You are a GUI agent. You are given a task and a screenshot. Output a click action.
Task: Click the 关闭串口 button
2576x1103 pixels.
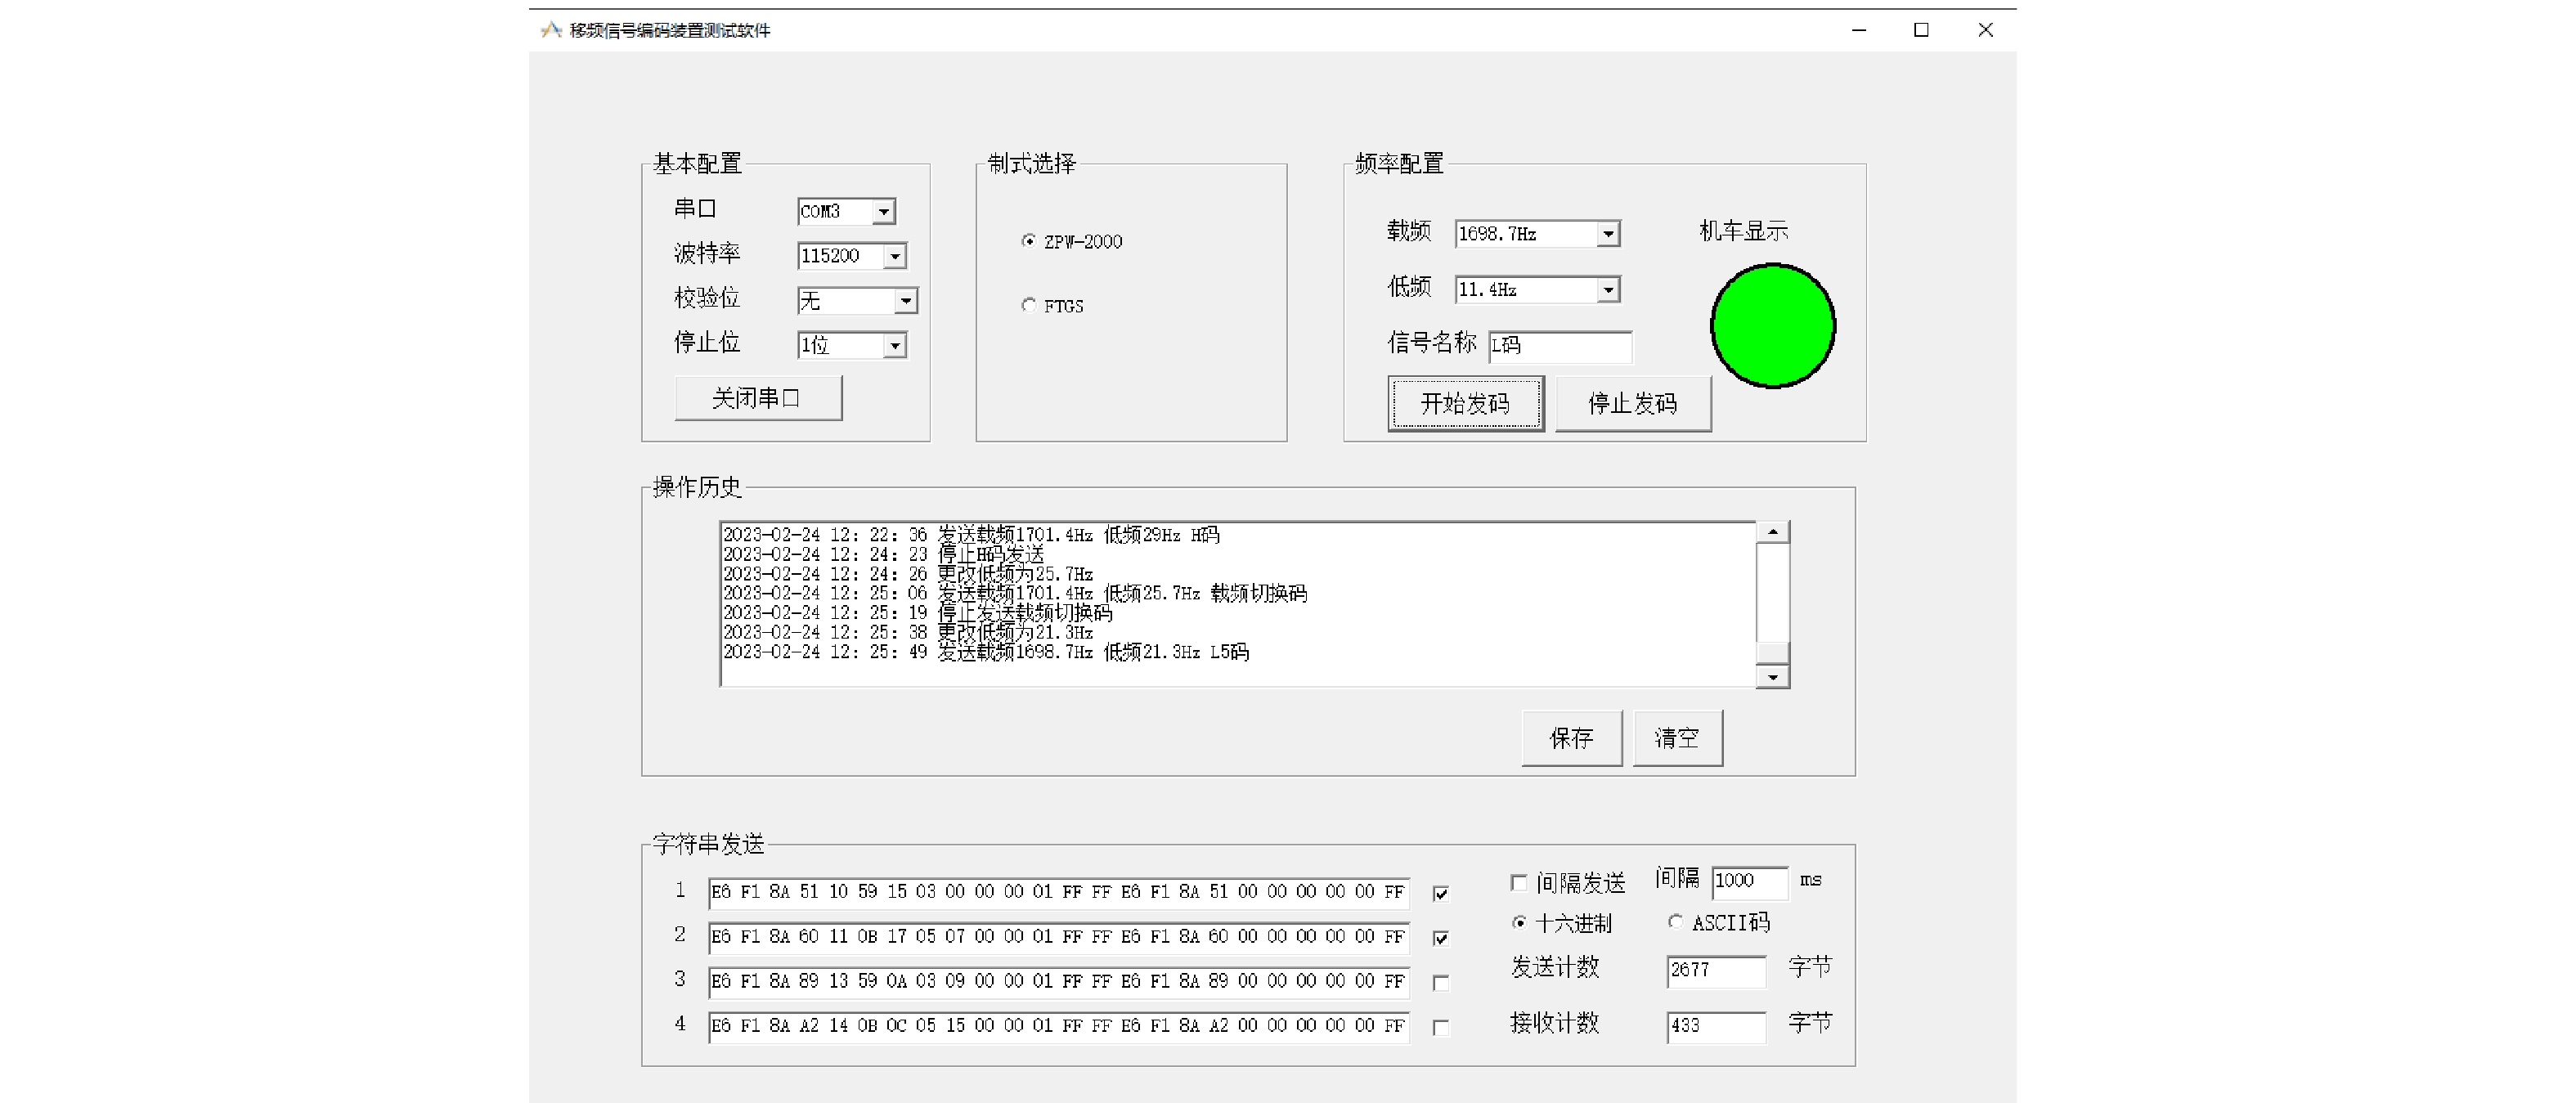757,398
